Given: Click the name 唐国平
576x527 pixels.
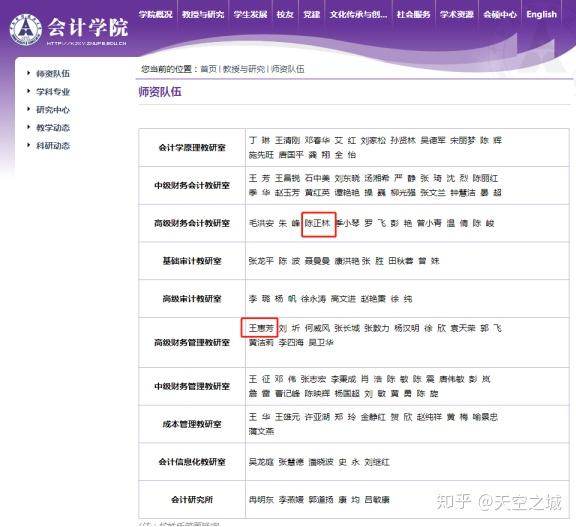Looking at the screenshot, I should (x=291, y=155).
